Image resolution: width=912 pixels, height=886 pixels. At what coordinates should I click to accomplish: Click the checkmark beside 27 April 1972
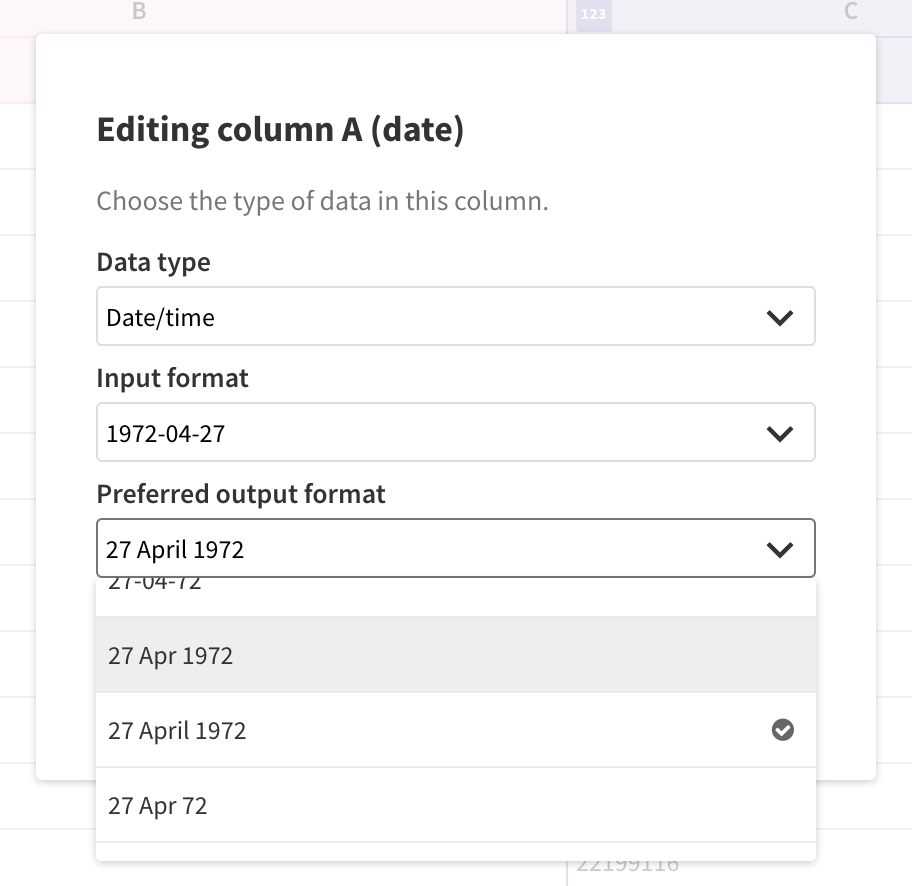(x=782, y=730)
